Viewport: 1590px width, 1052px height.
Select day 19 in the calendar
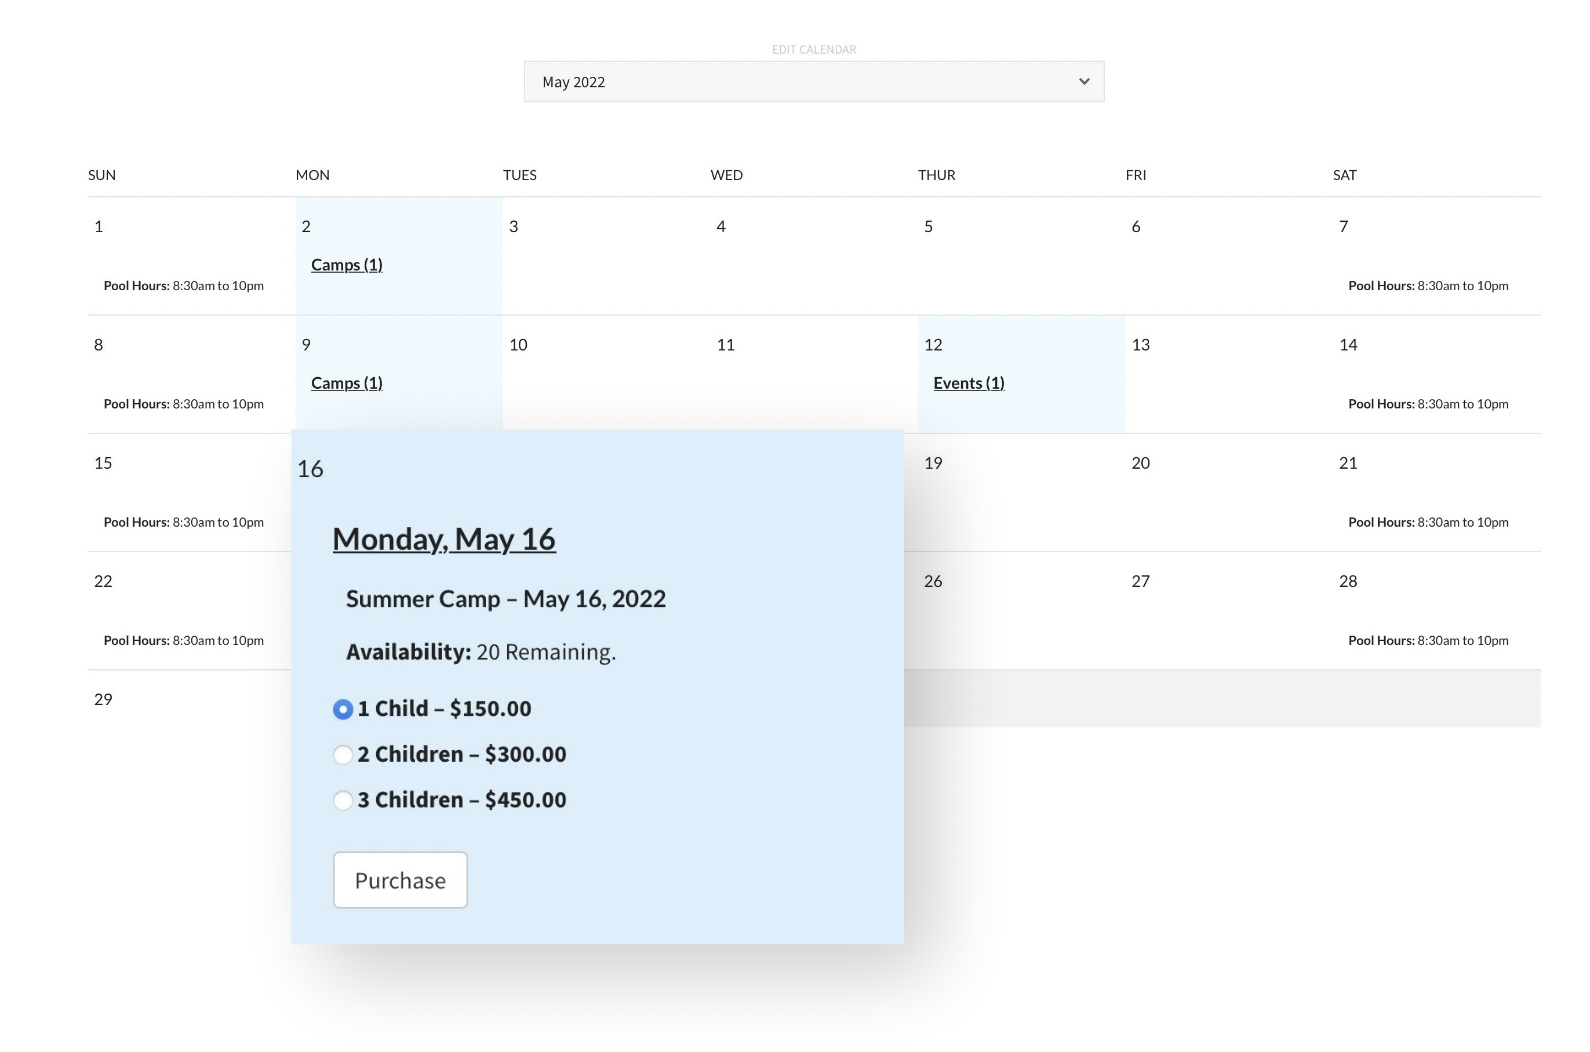(x=933, y=463)
